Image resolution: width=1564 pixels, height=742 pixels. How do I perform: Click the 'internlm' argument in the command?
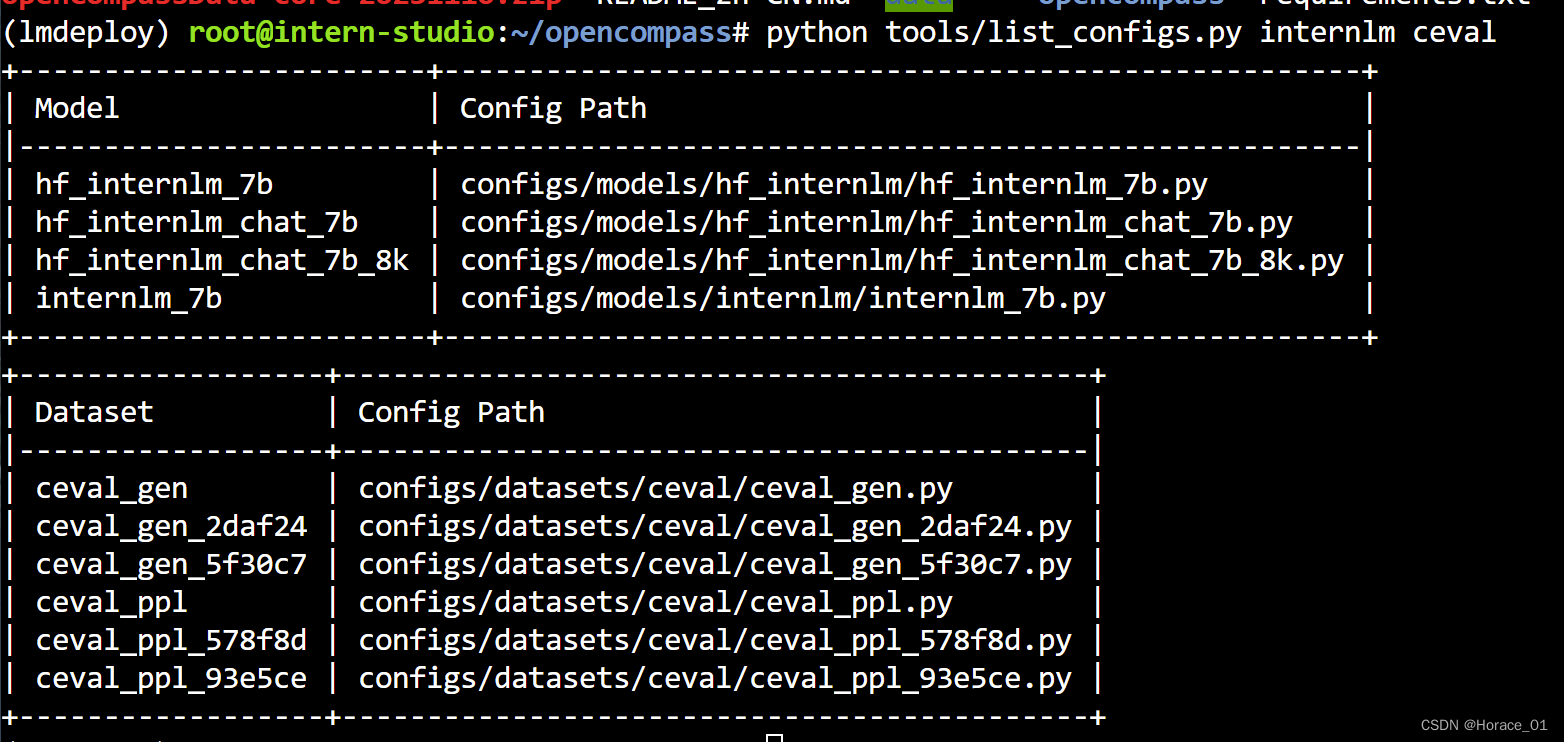click(x=1327, y=33)
